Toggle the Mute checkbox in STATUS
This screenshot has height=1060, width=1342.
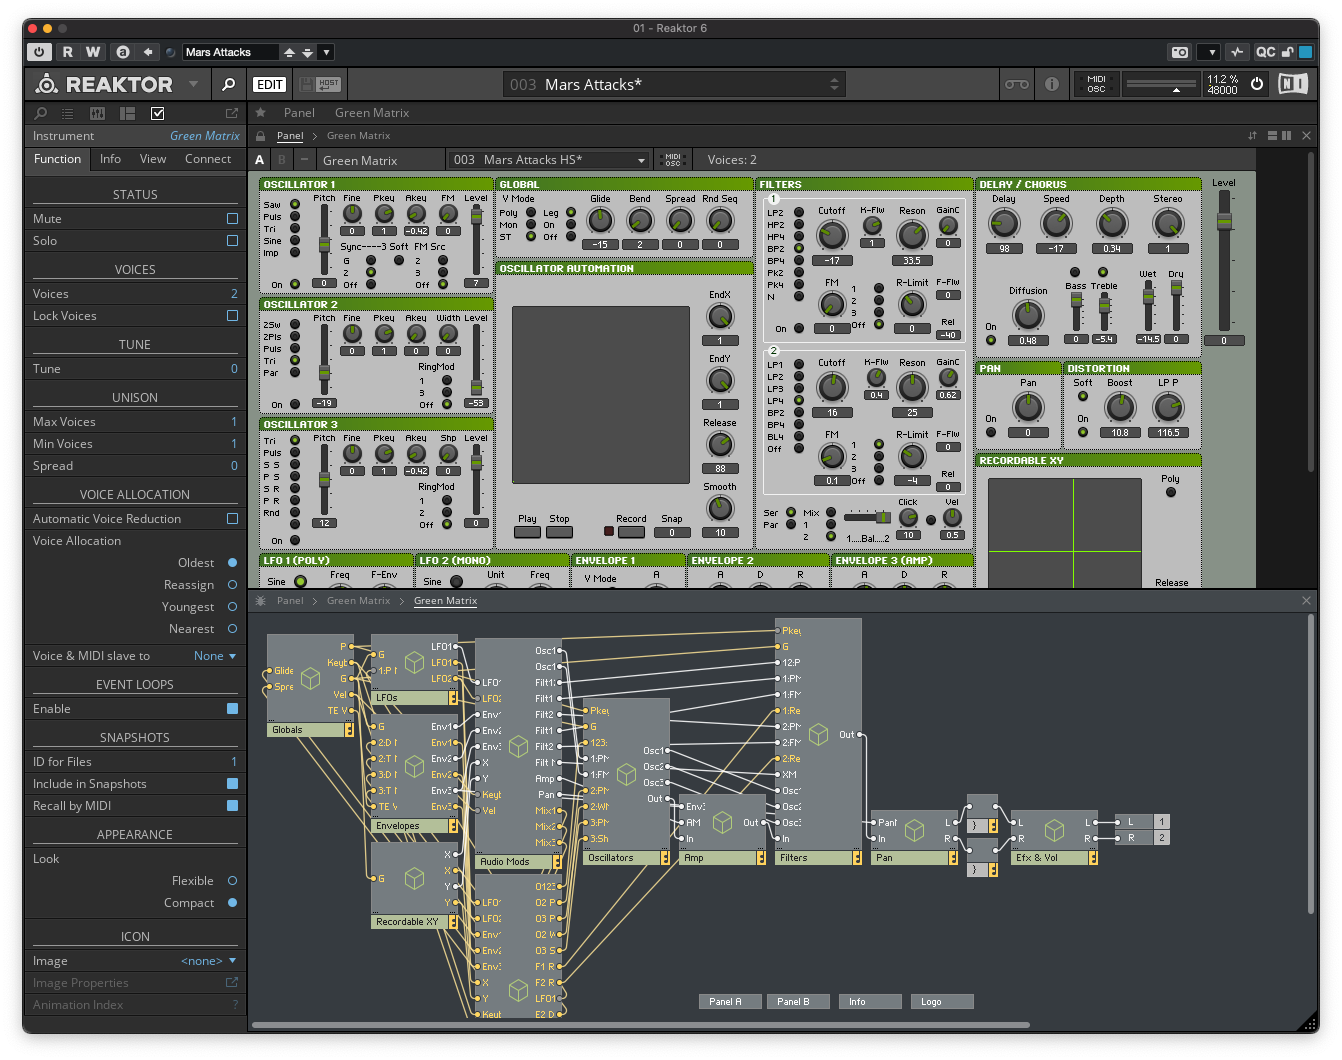[231, 218]
